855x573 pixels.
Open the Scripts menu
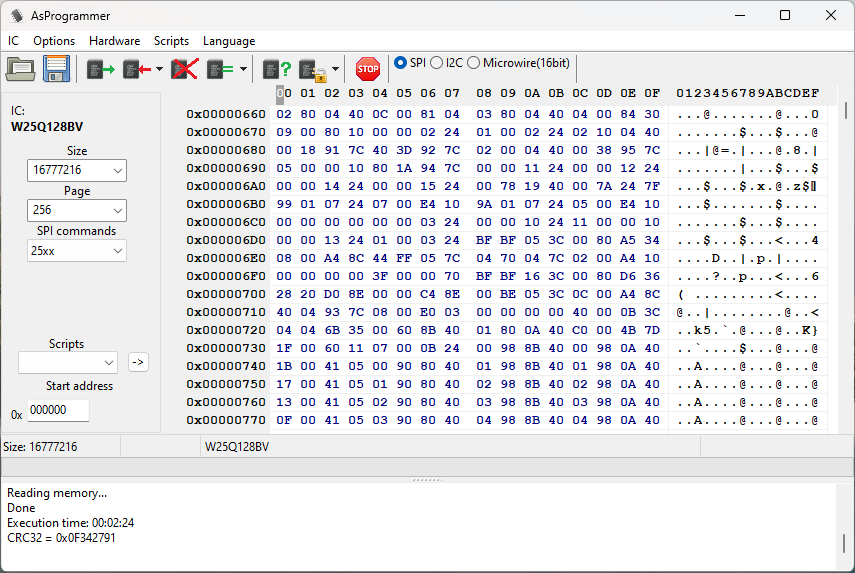tap(171, 41)
